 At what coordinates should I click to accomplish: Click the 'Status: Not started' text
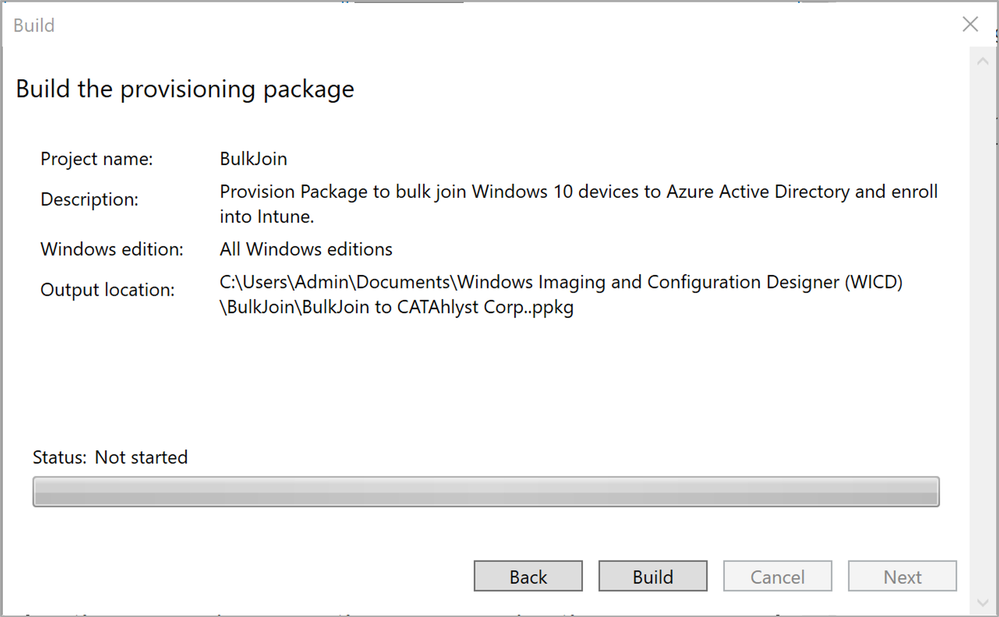tap(110, 457)
